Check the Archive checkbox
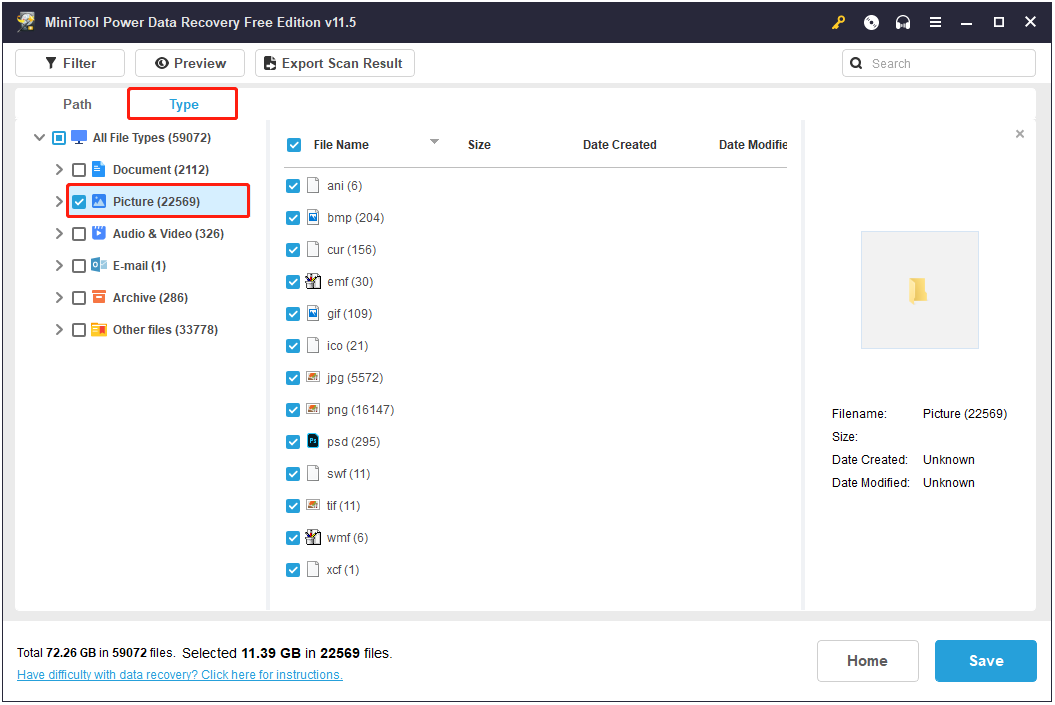Viewport: 1055px width, 705px height. click(x=79, y=297)
